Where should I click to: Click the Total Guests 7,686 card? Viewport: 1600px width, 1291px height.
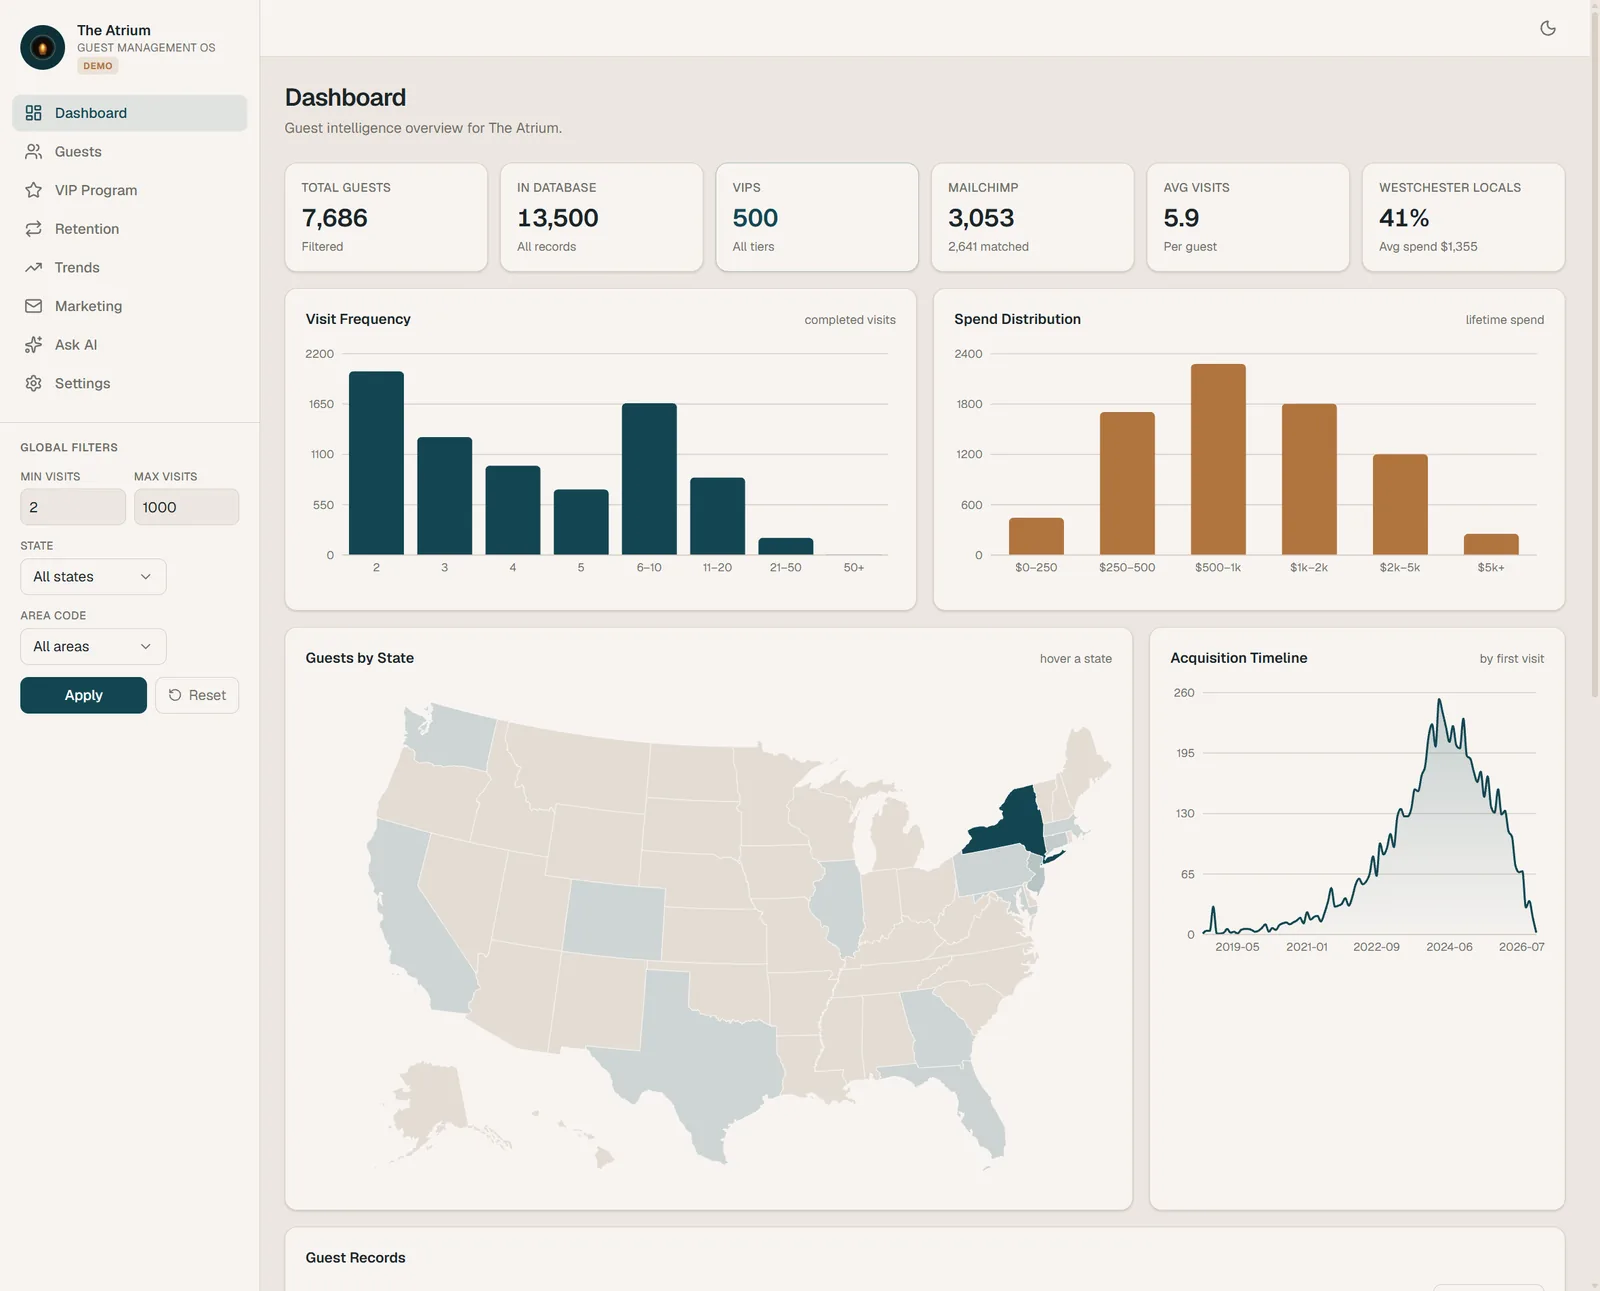pyautogui.click(x=386, y=217)
